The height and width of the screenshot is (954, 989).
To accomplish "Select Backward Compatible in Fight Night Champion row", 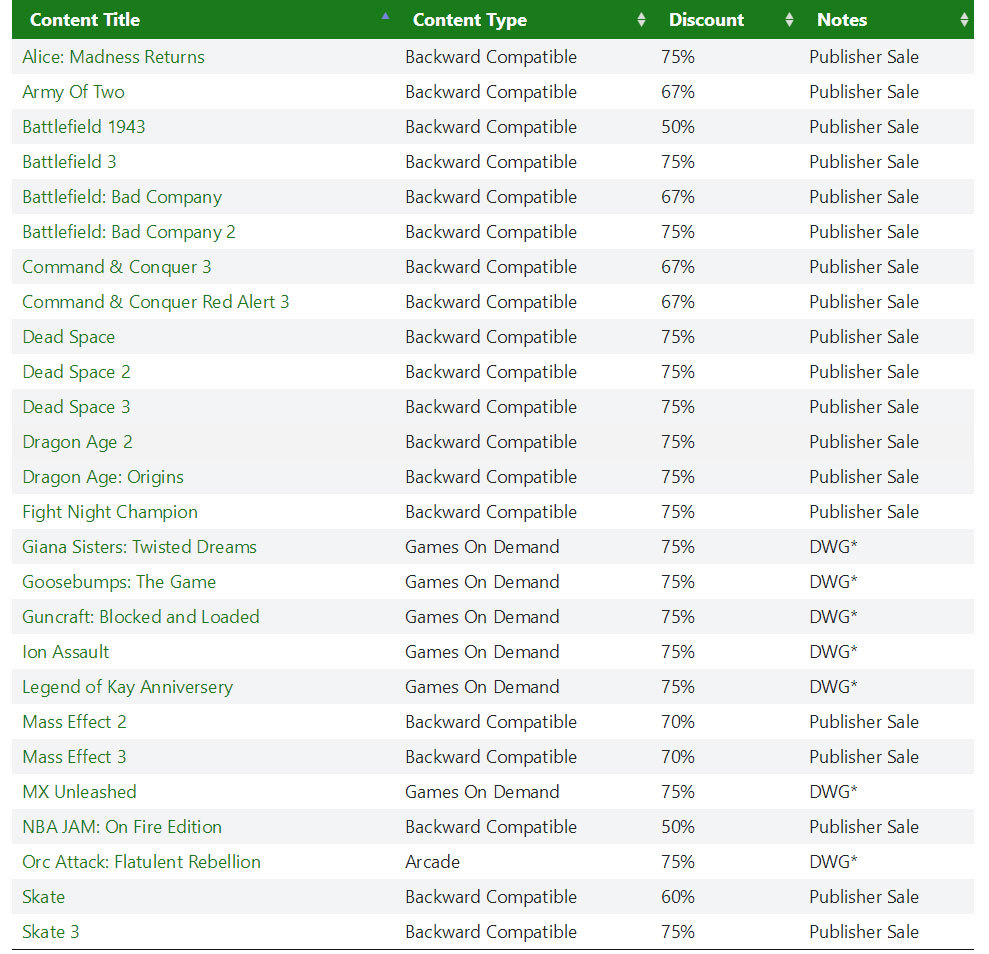I will point(491,512).
